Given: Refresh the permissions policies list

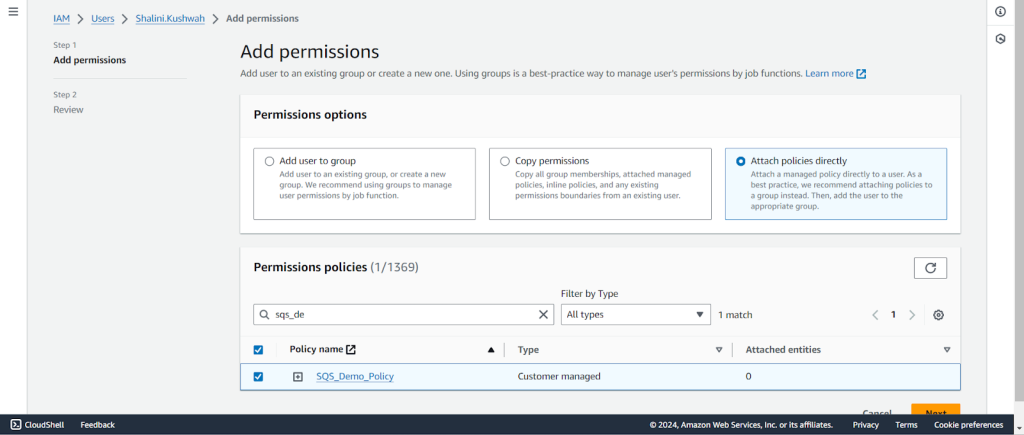Looking at the screenshot, I should 931,268.
